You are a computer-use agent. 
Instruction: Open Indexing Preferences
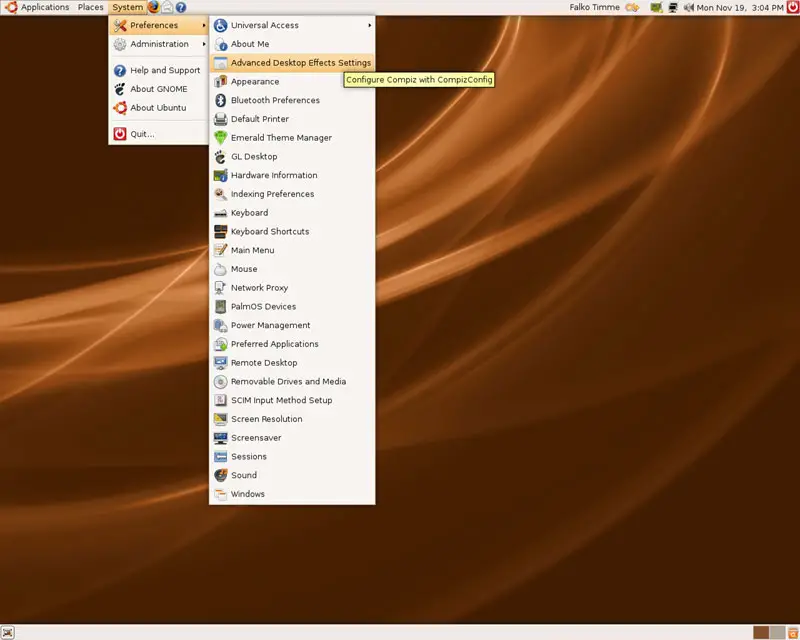tap(292, 194)
